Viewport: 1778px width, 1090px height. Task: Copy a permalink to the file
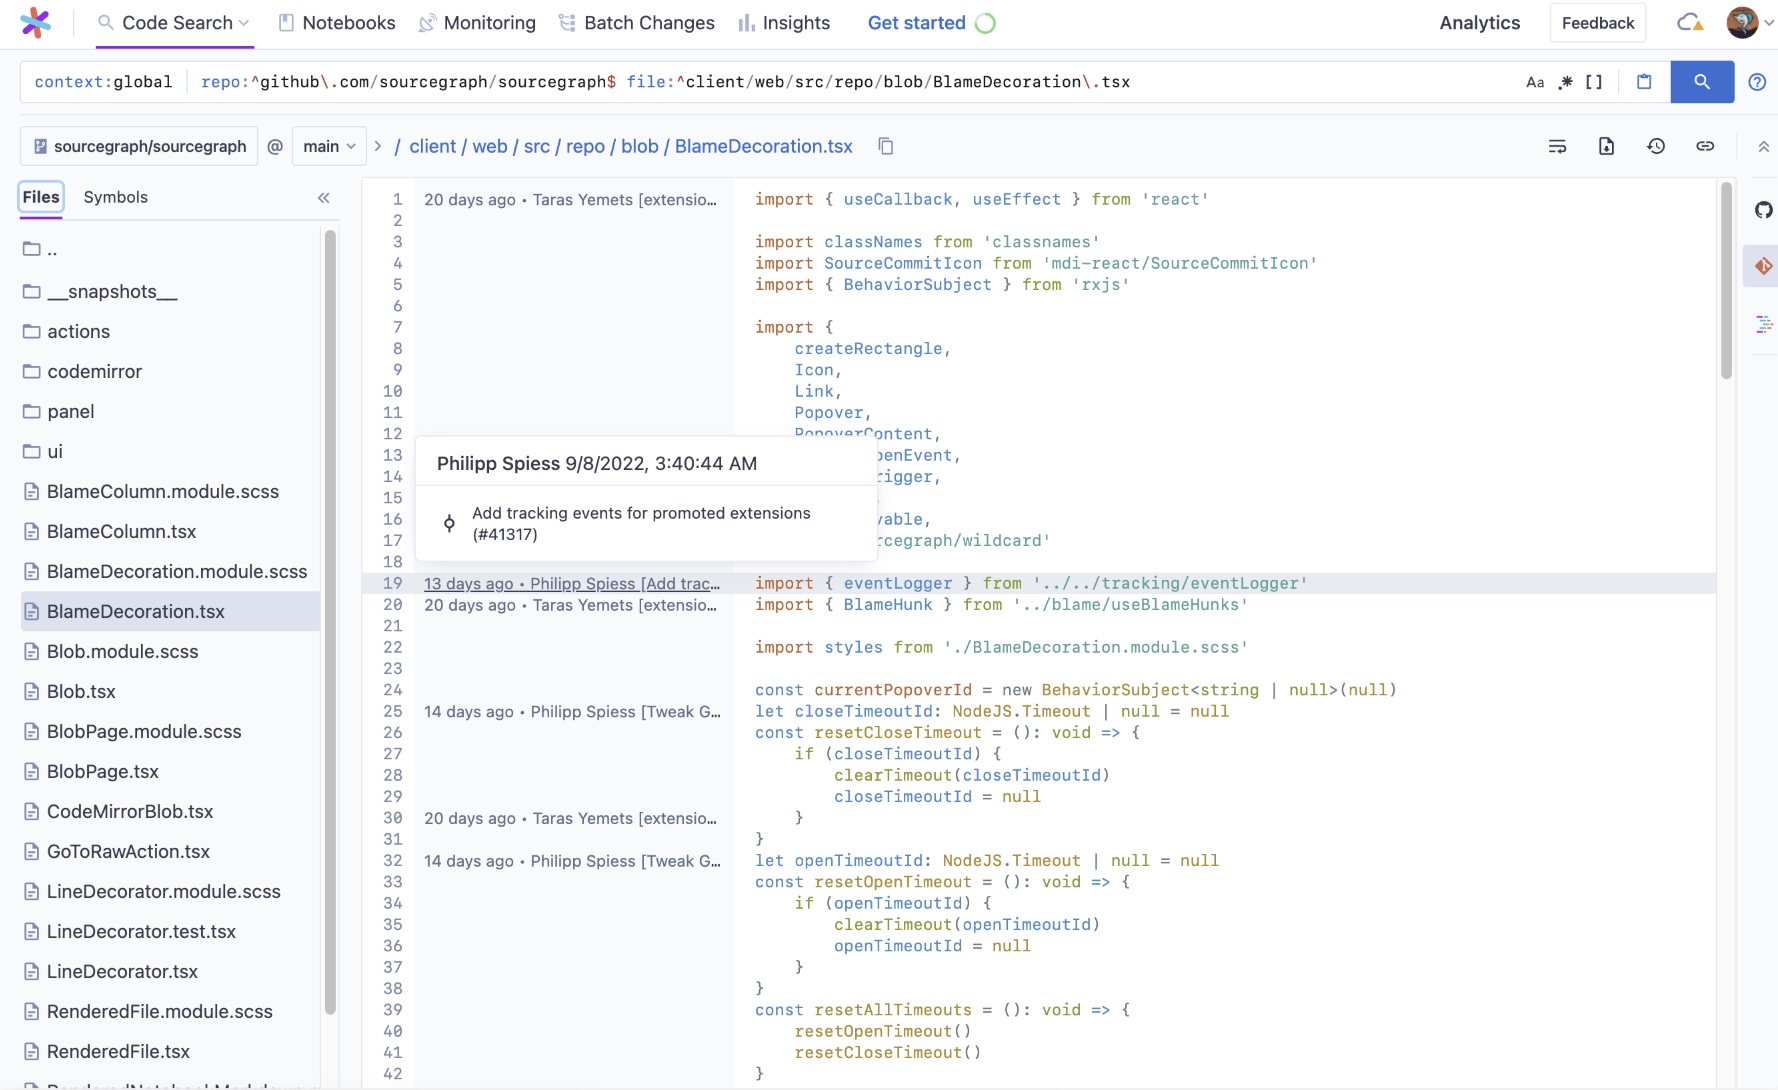(x=1706, y=146)
